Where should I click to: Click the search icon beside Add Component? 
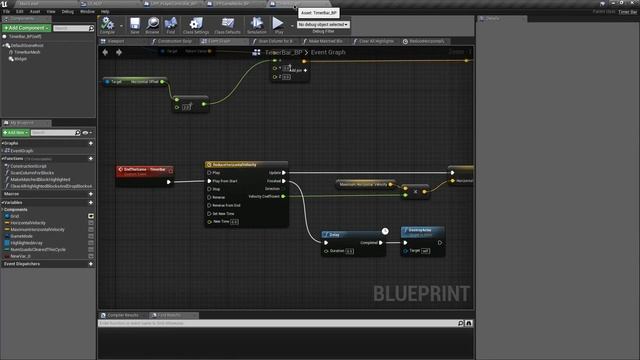(x=91, y=28)
